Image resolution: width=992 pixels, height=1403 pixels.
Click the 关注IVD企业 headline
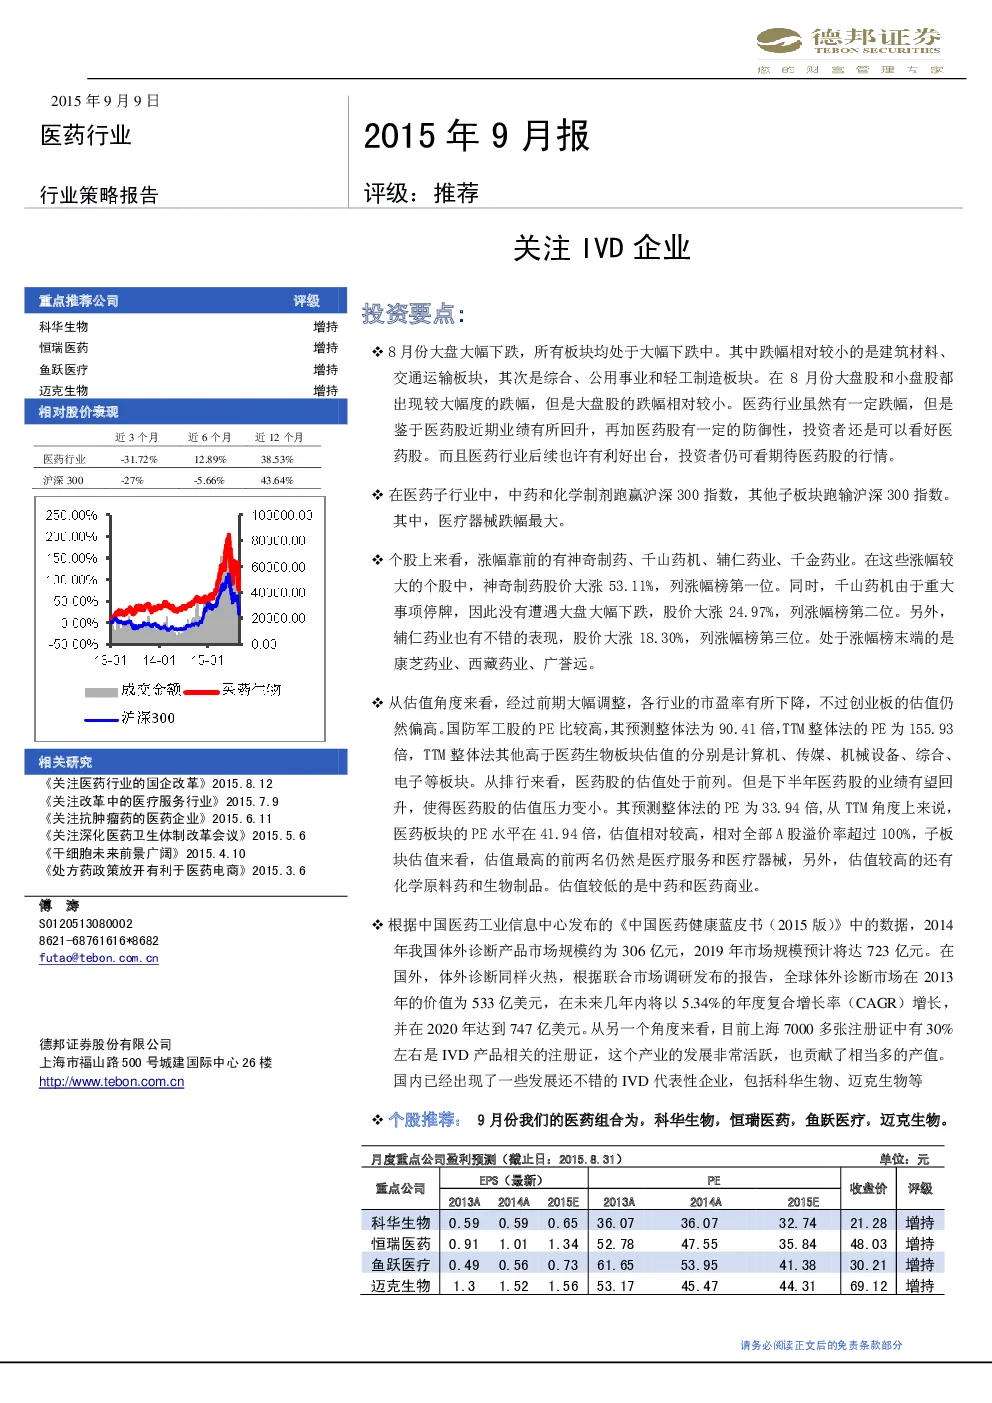[602, 248]
